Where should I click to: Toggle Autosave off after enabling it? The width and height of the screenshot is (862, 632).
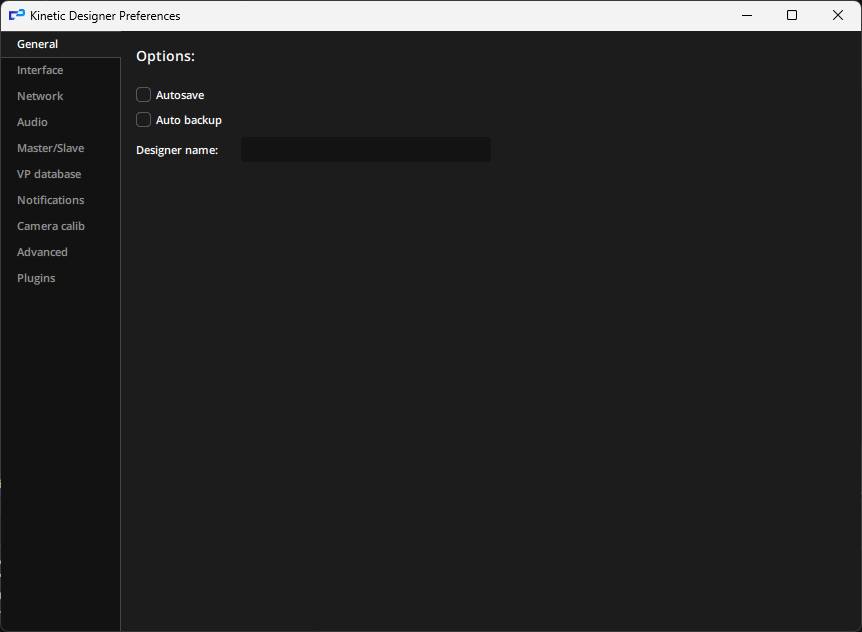point(143,94)
